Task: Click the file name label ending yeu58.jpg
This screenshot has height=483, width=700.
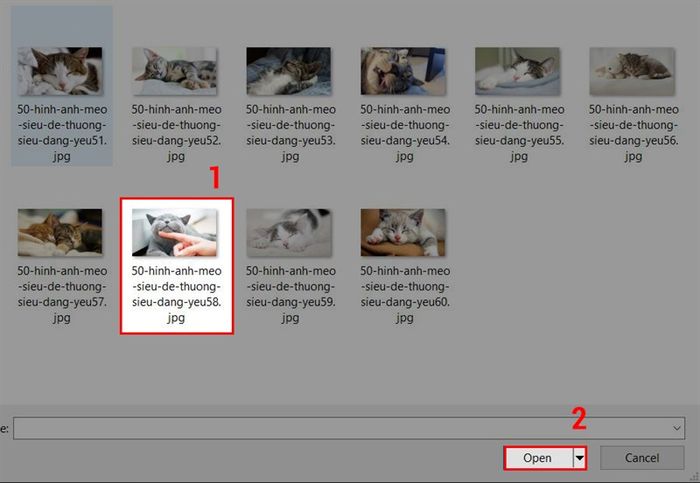Action: click(x=176, y=294)
